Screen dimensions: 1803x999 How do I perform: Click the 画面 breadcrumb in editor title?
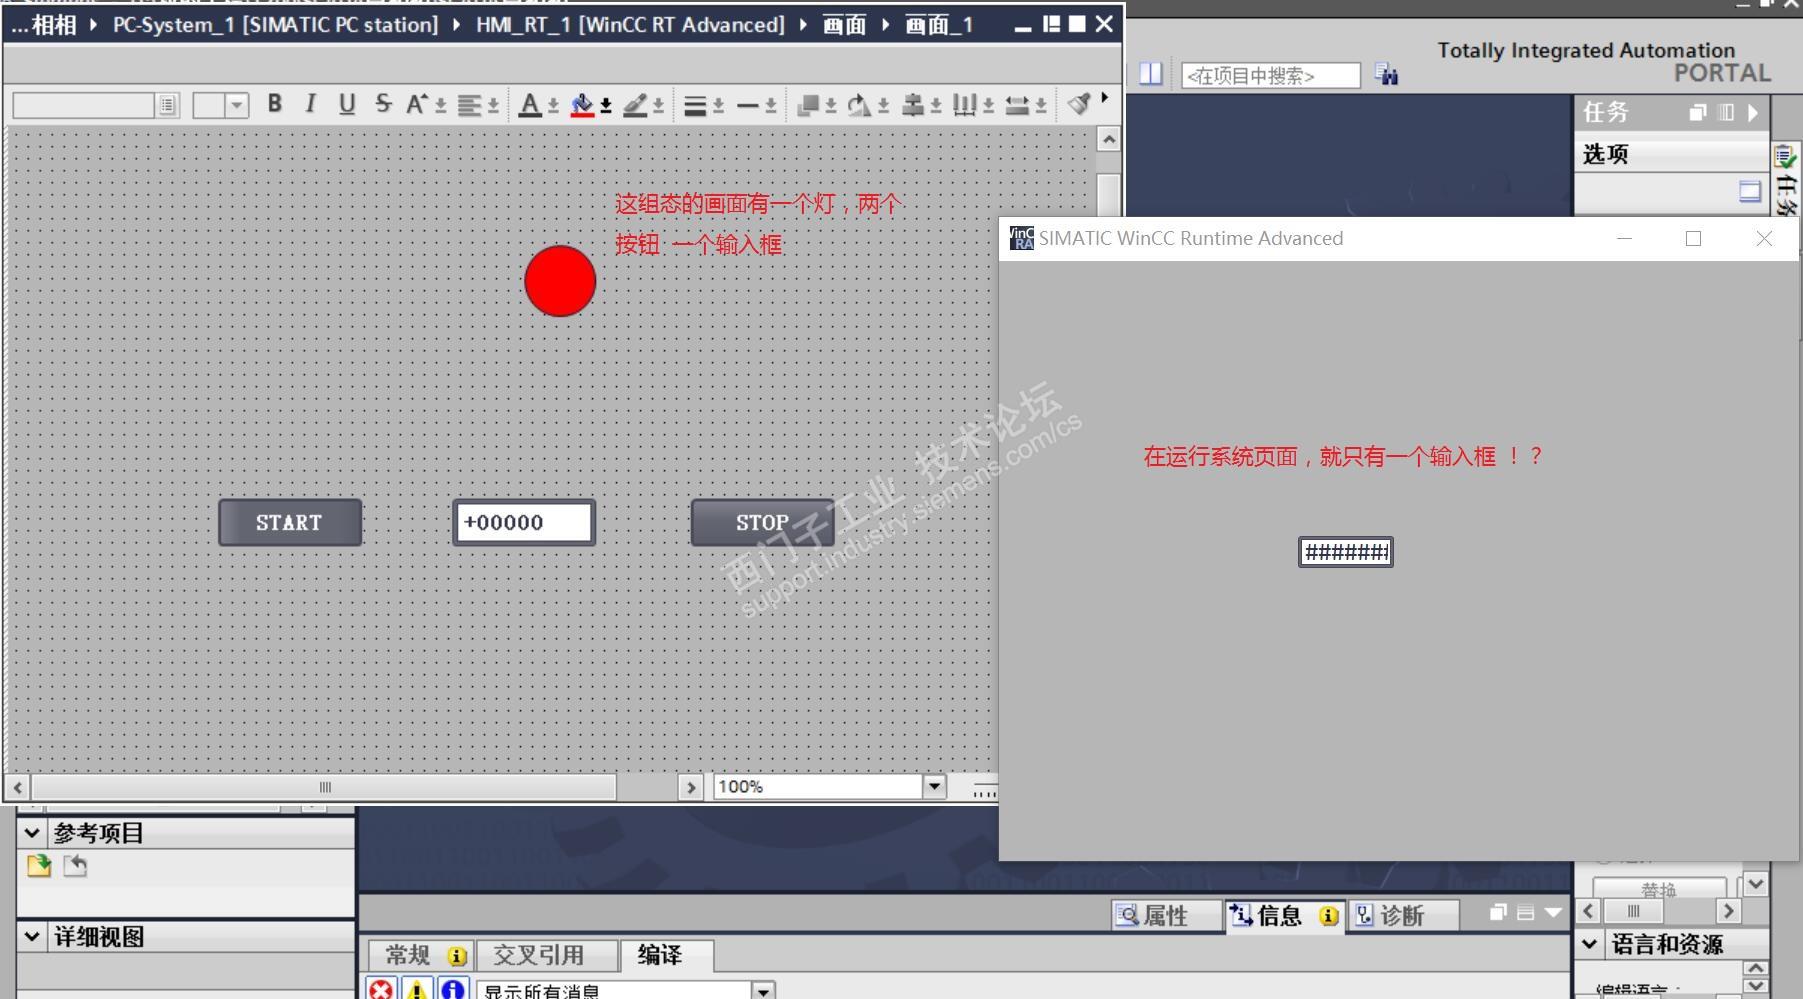coord(844,25)
